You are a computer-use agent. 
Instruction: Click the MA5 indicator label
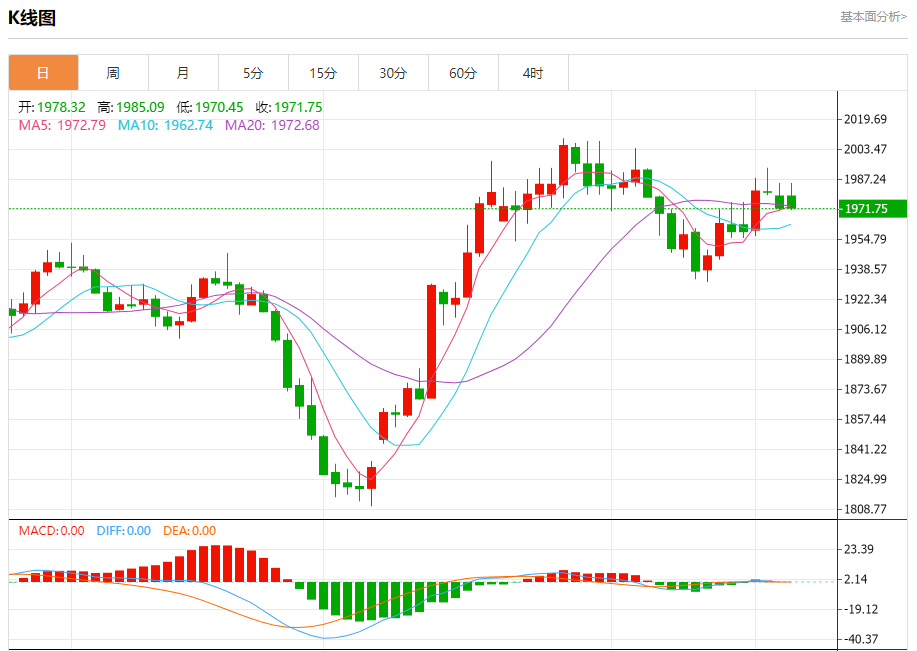(x=62, y=125)
